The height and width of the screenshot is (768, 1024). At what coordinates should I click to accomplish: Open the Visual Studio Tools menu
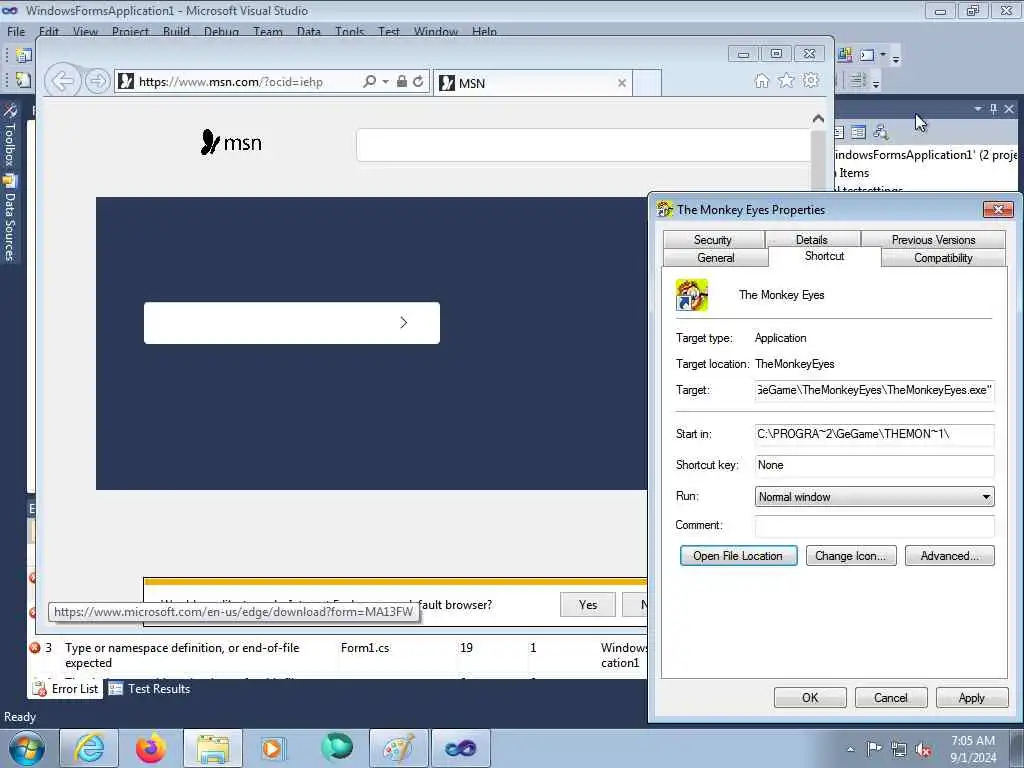[349, 31]
